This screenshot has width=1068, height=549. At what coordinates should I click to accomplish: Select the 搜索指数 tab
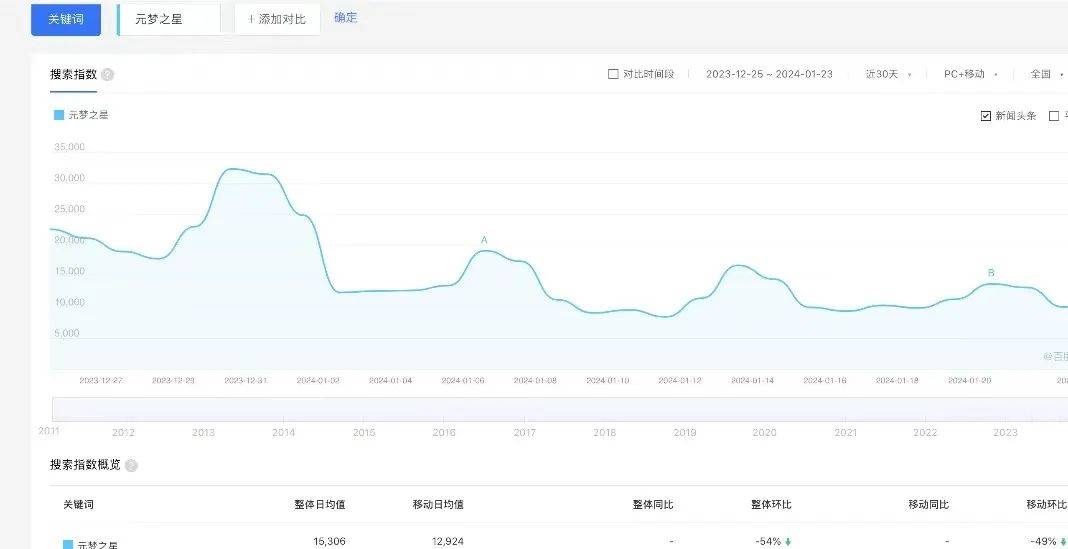point(73,74)
